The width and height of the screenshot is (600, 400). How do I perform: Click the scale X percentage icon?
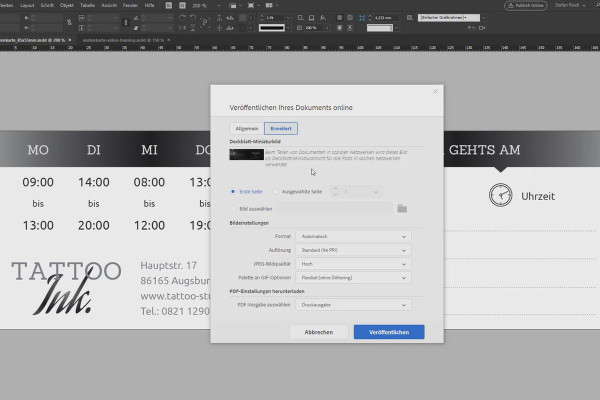pyautogui.click(x=82, y=18)
